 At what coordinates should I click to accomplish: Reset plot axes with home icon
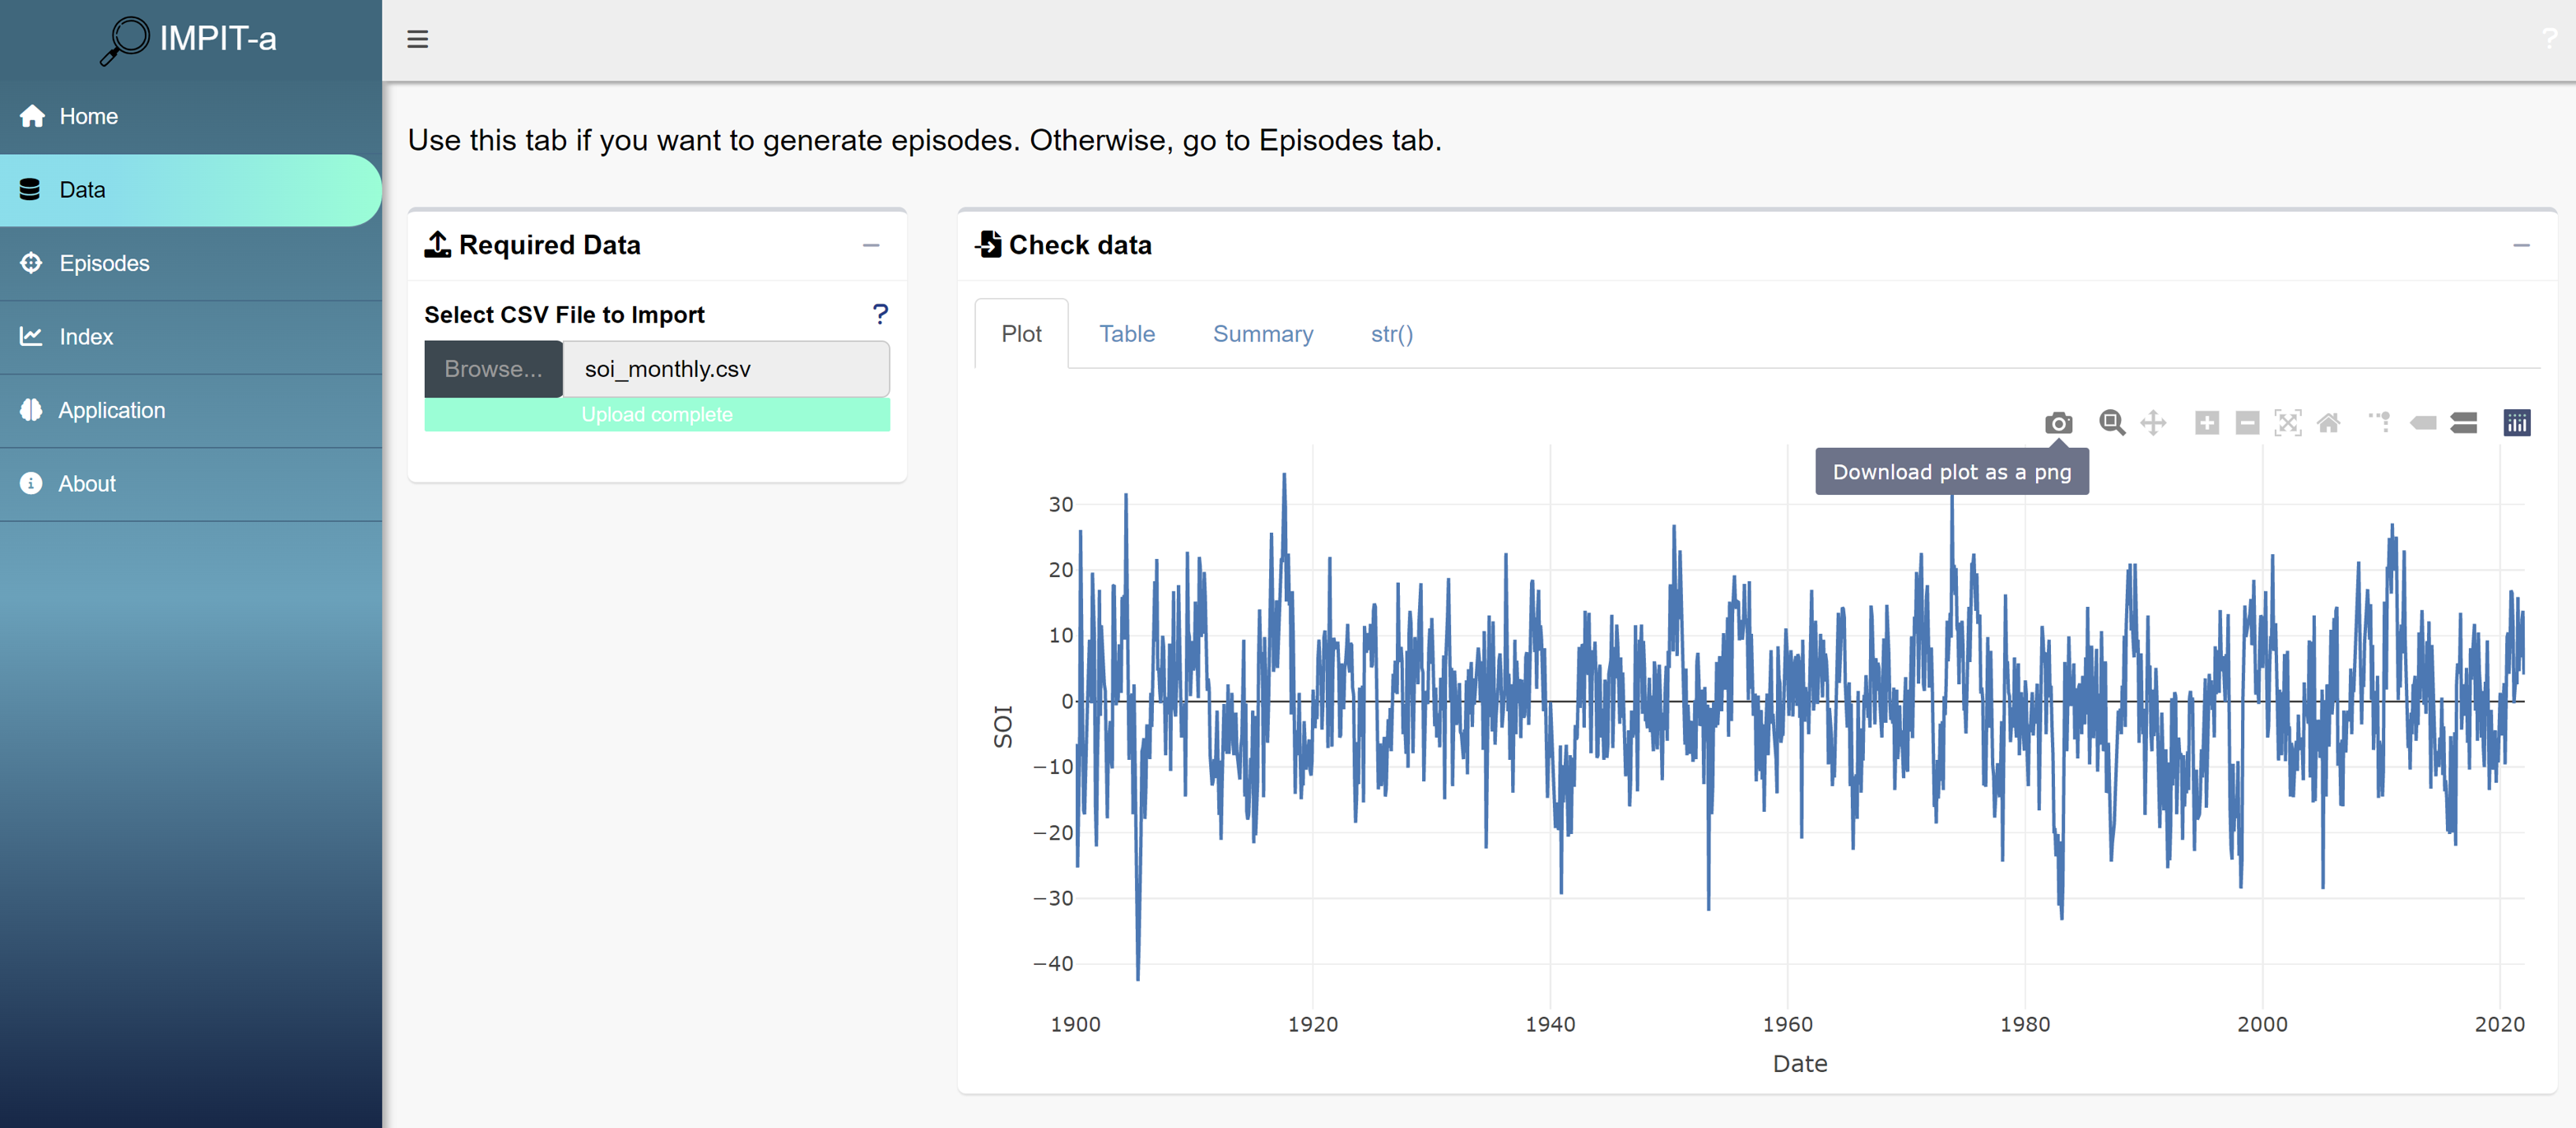[2328, 423]
